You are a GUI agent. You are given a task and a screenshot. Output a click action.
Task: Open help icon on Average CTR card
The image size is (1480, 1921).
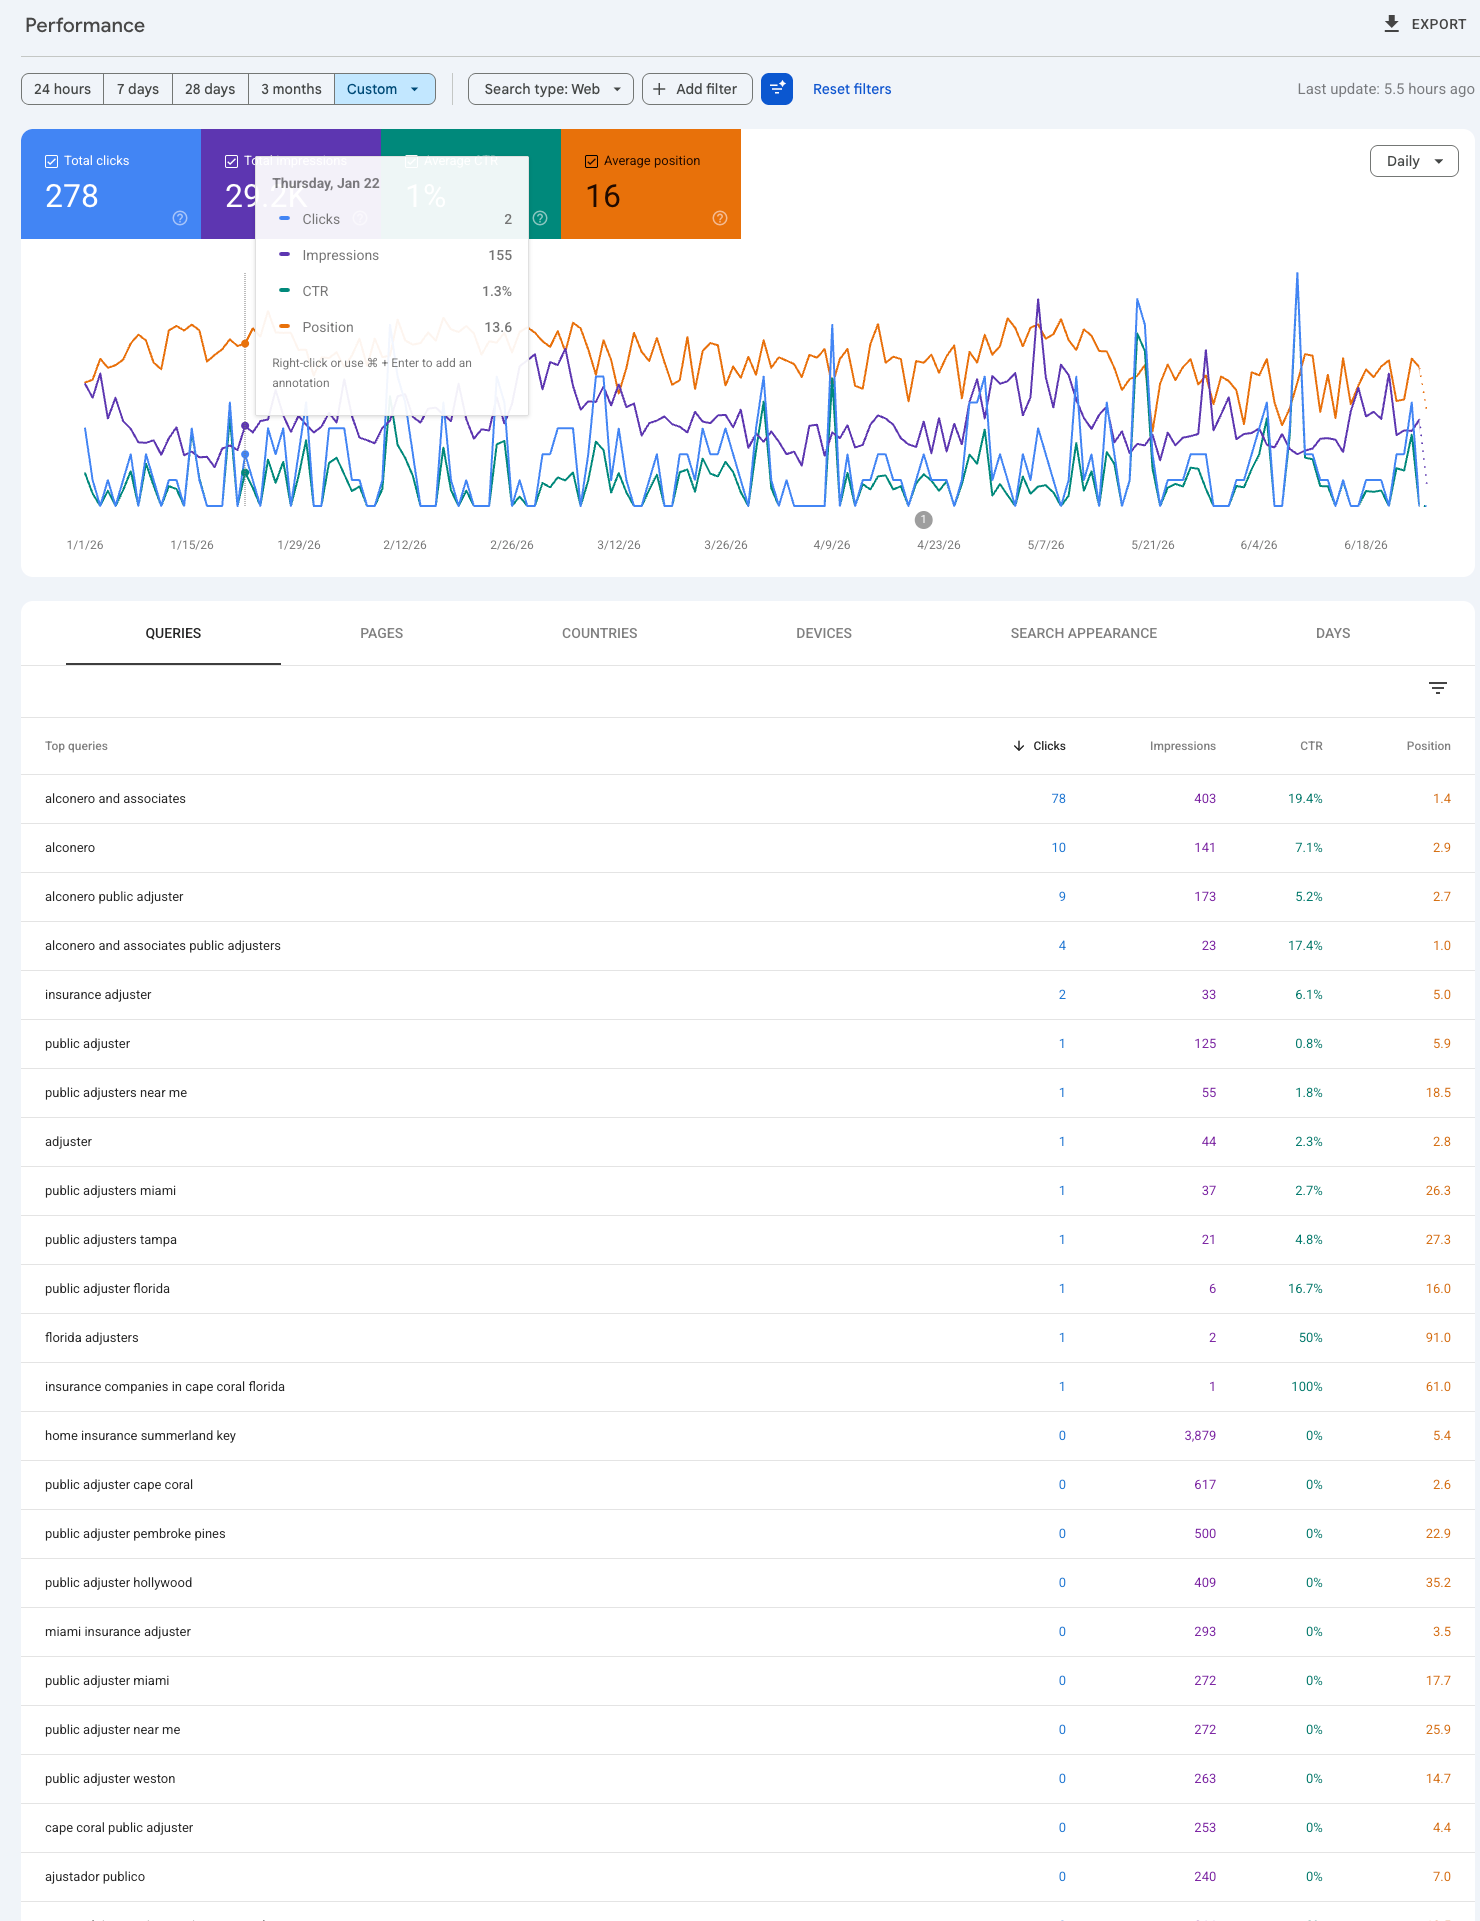pos(540,218)
